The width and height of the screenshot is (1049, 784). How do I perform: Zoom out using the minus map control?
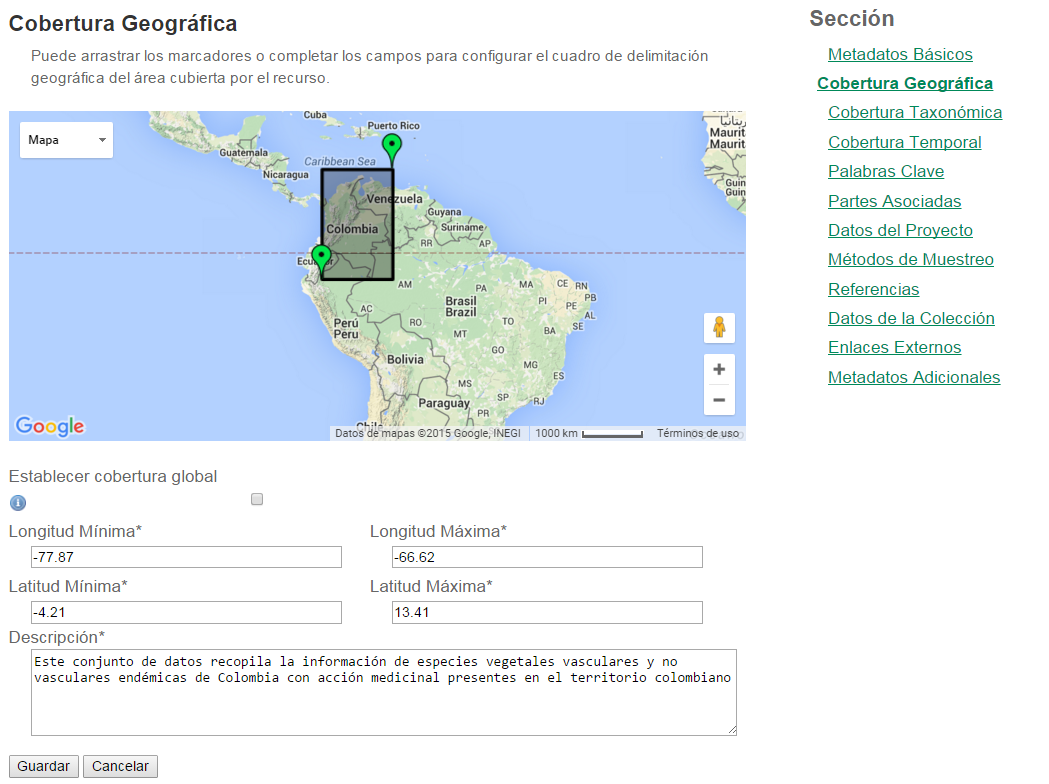(719, 399)
